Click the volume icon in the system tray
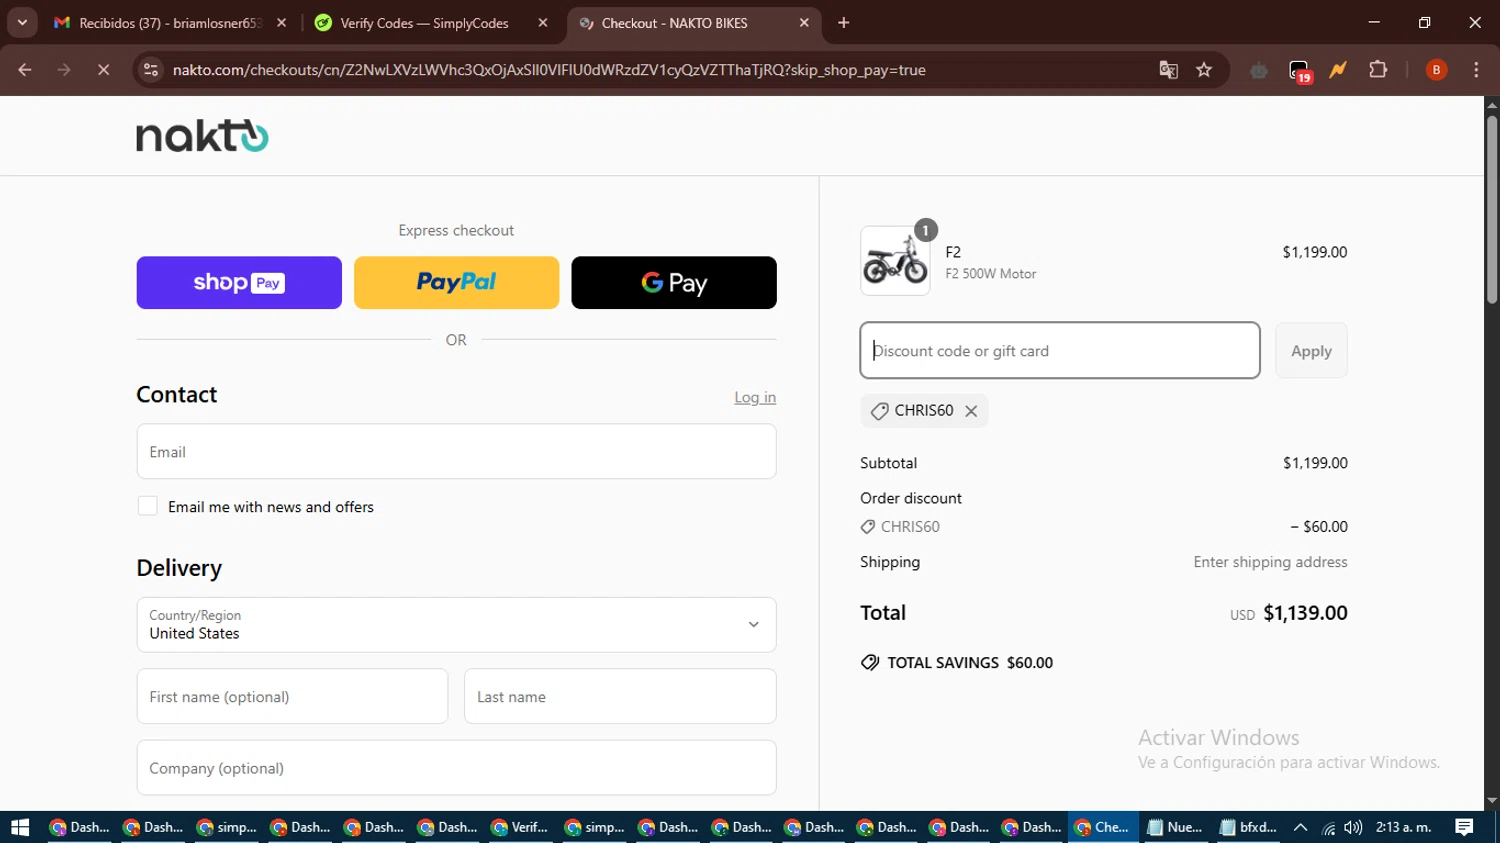The image size is (1500, 843). pyautogui.click(x=1353, y=827)
